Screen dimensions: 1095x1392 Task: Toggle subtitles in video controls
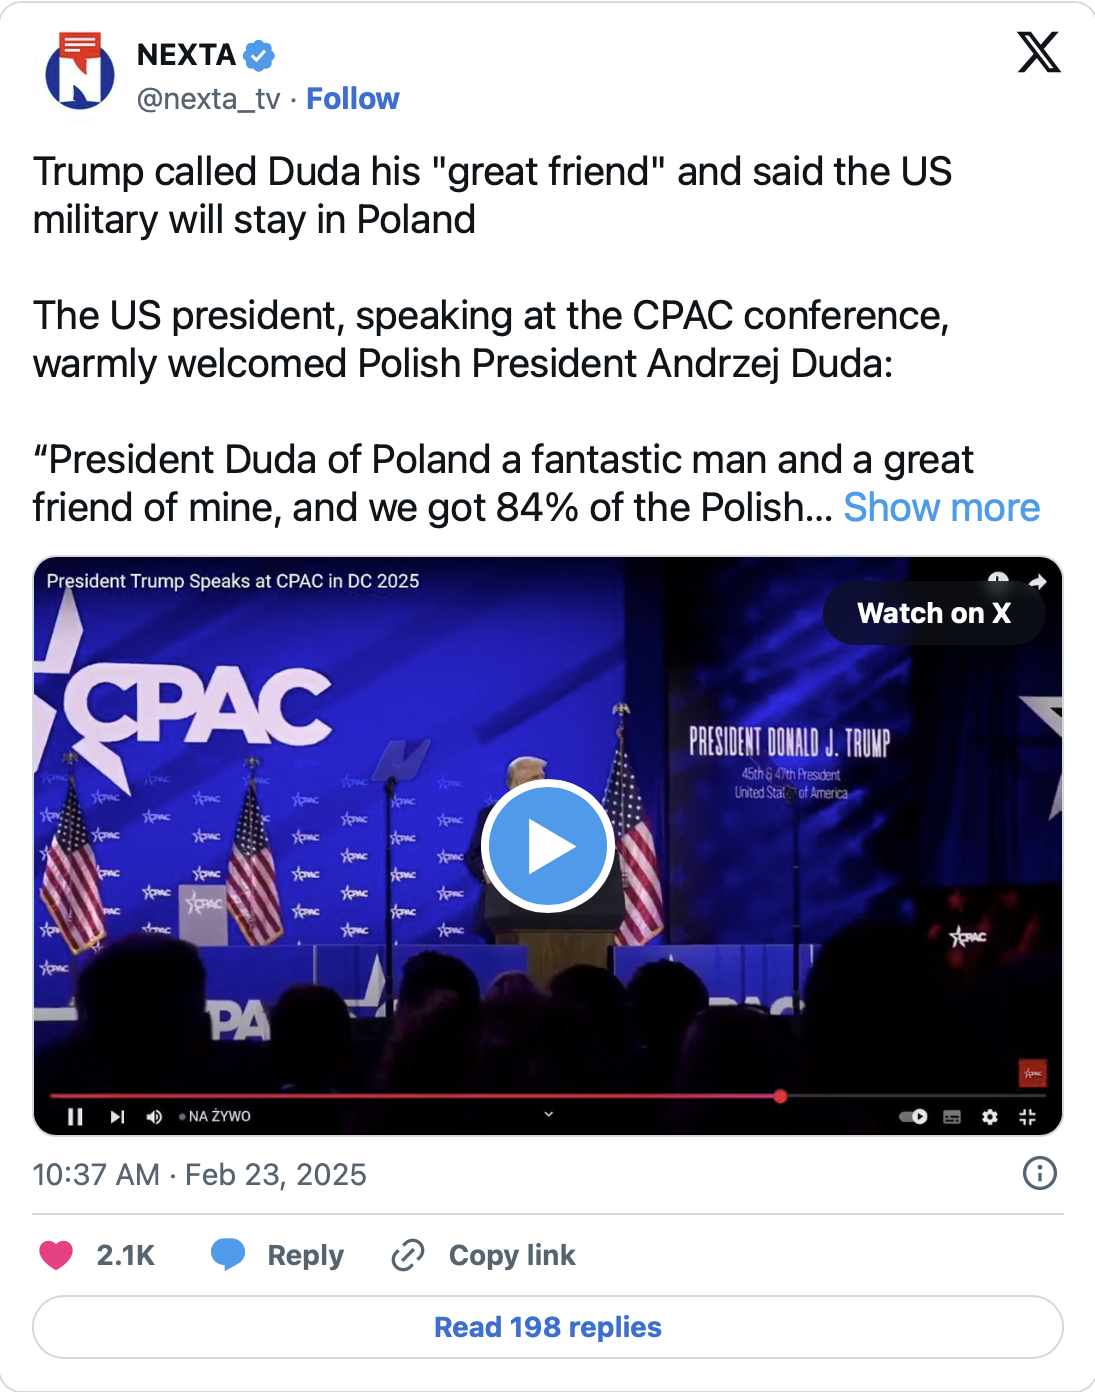coord(952,1117)
